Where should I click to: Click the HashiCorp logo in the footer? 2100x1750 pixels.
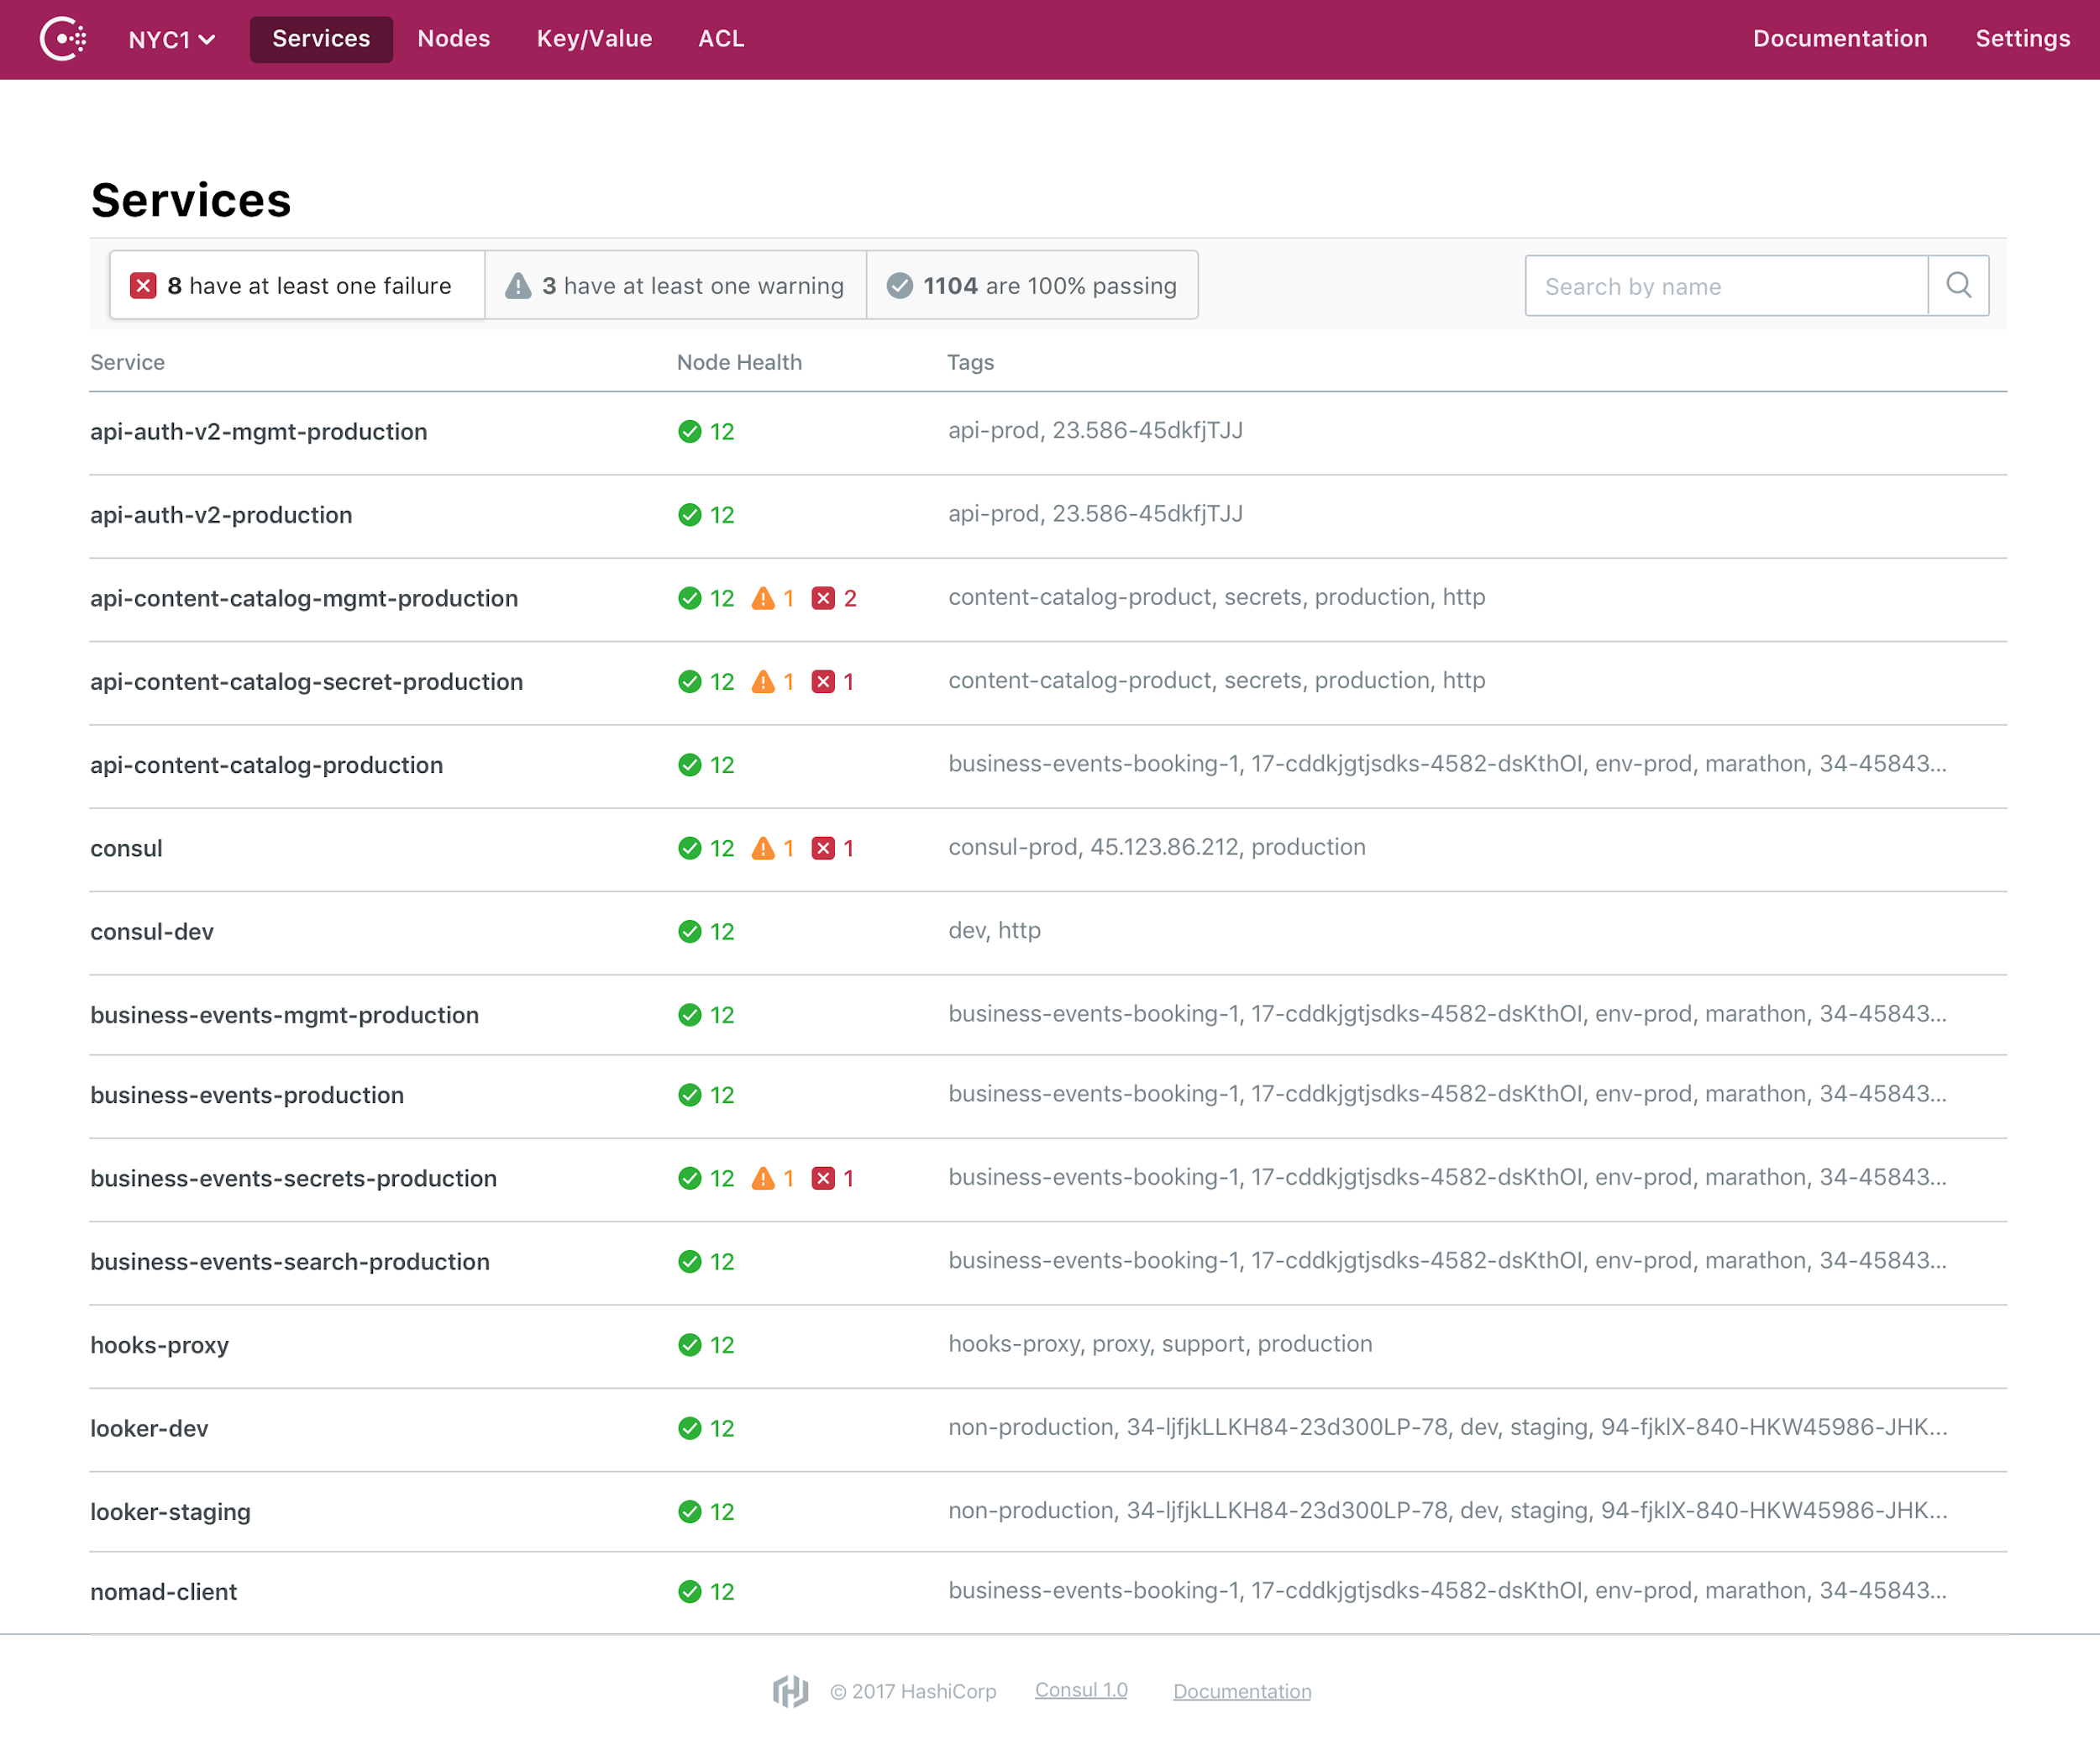click(x=790, y=1690)
